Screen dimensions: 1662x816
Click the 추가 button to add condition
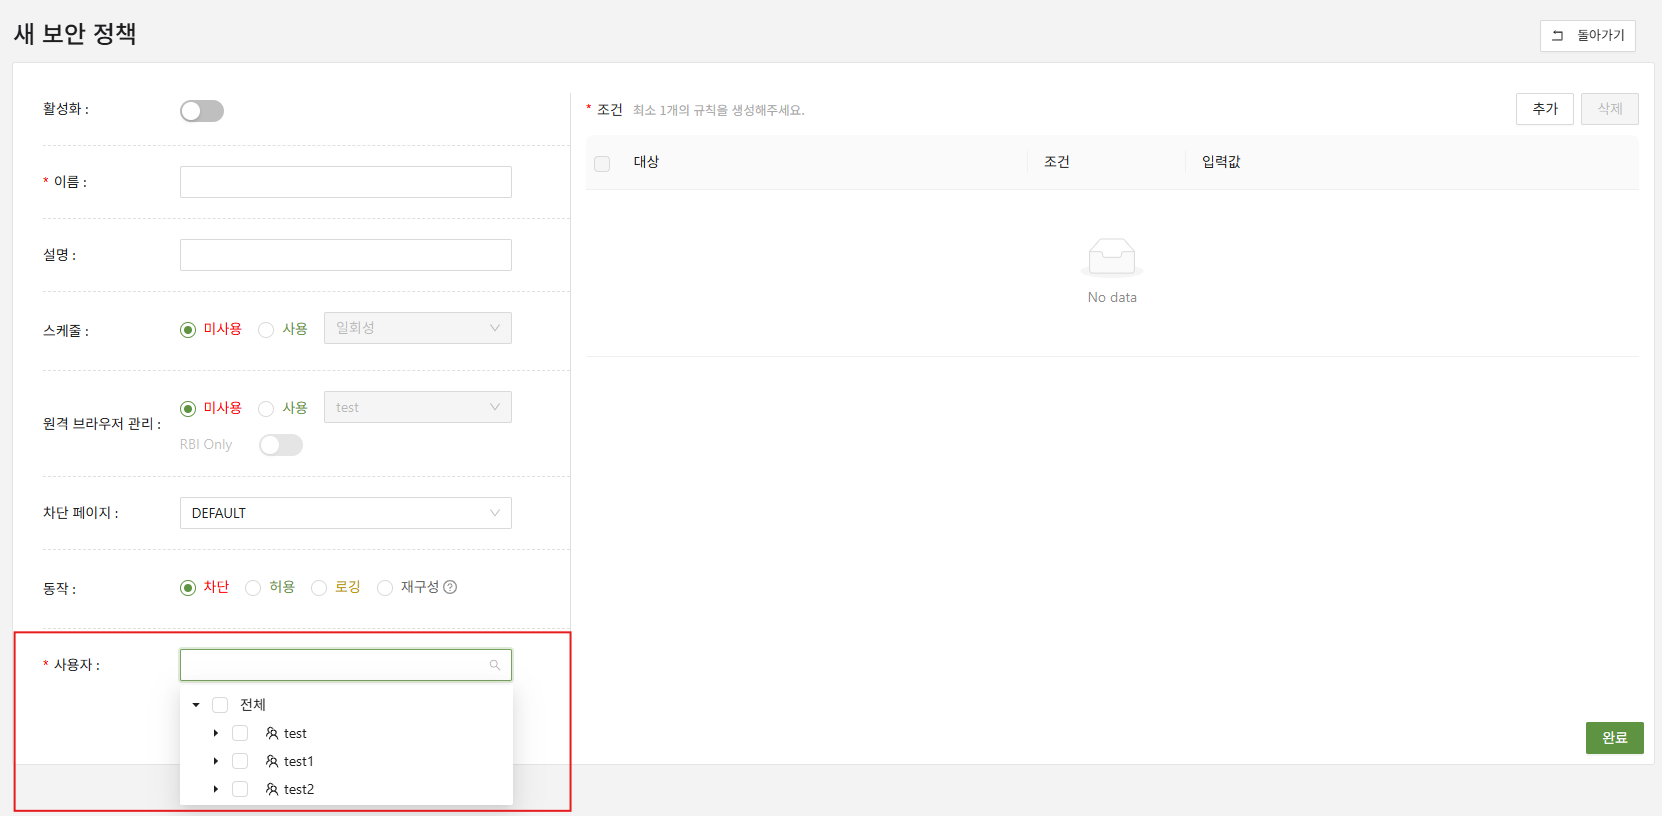[x=1544, y=109]
